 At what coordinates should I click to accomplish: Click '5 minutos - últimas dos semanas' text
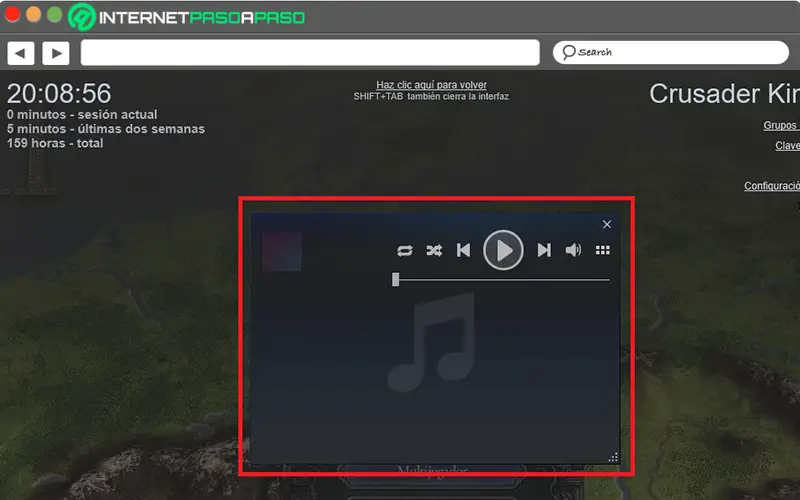pyautogui.click(x=106, y=129)
